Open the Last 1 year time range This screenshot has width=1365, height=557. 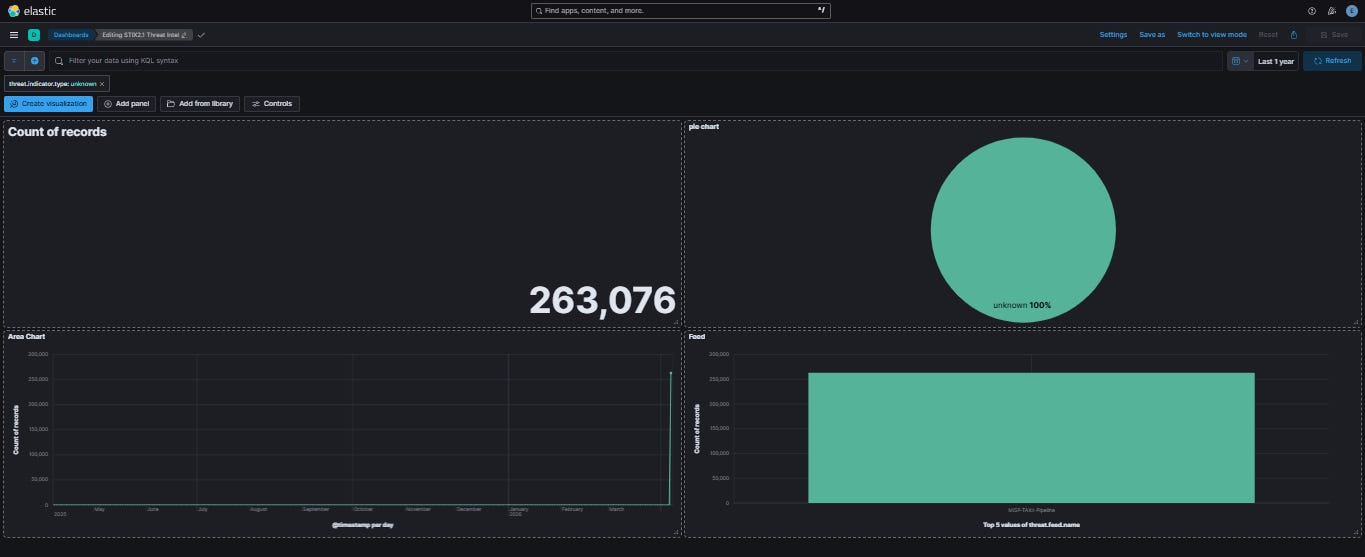[1275, 61]
